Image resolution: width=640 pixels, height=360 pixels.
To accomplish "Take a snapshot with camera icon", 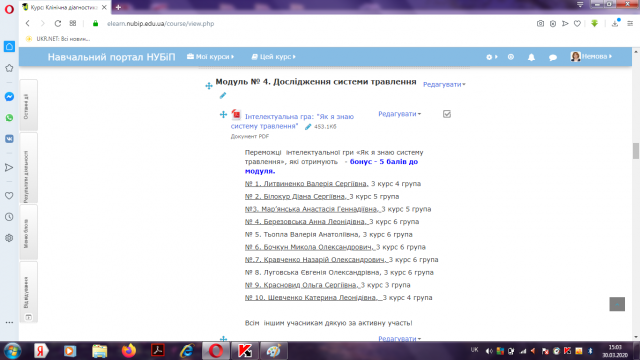I will coord(540,24).
